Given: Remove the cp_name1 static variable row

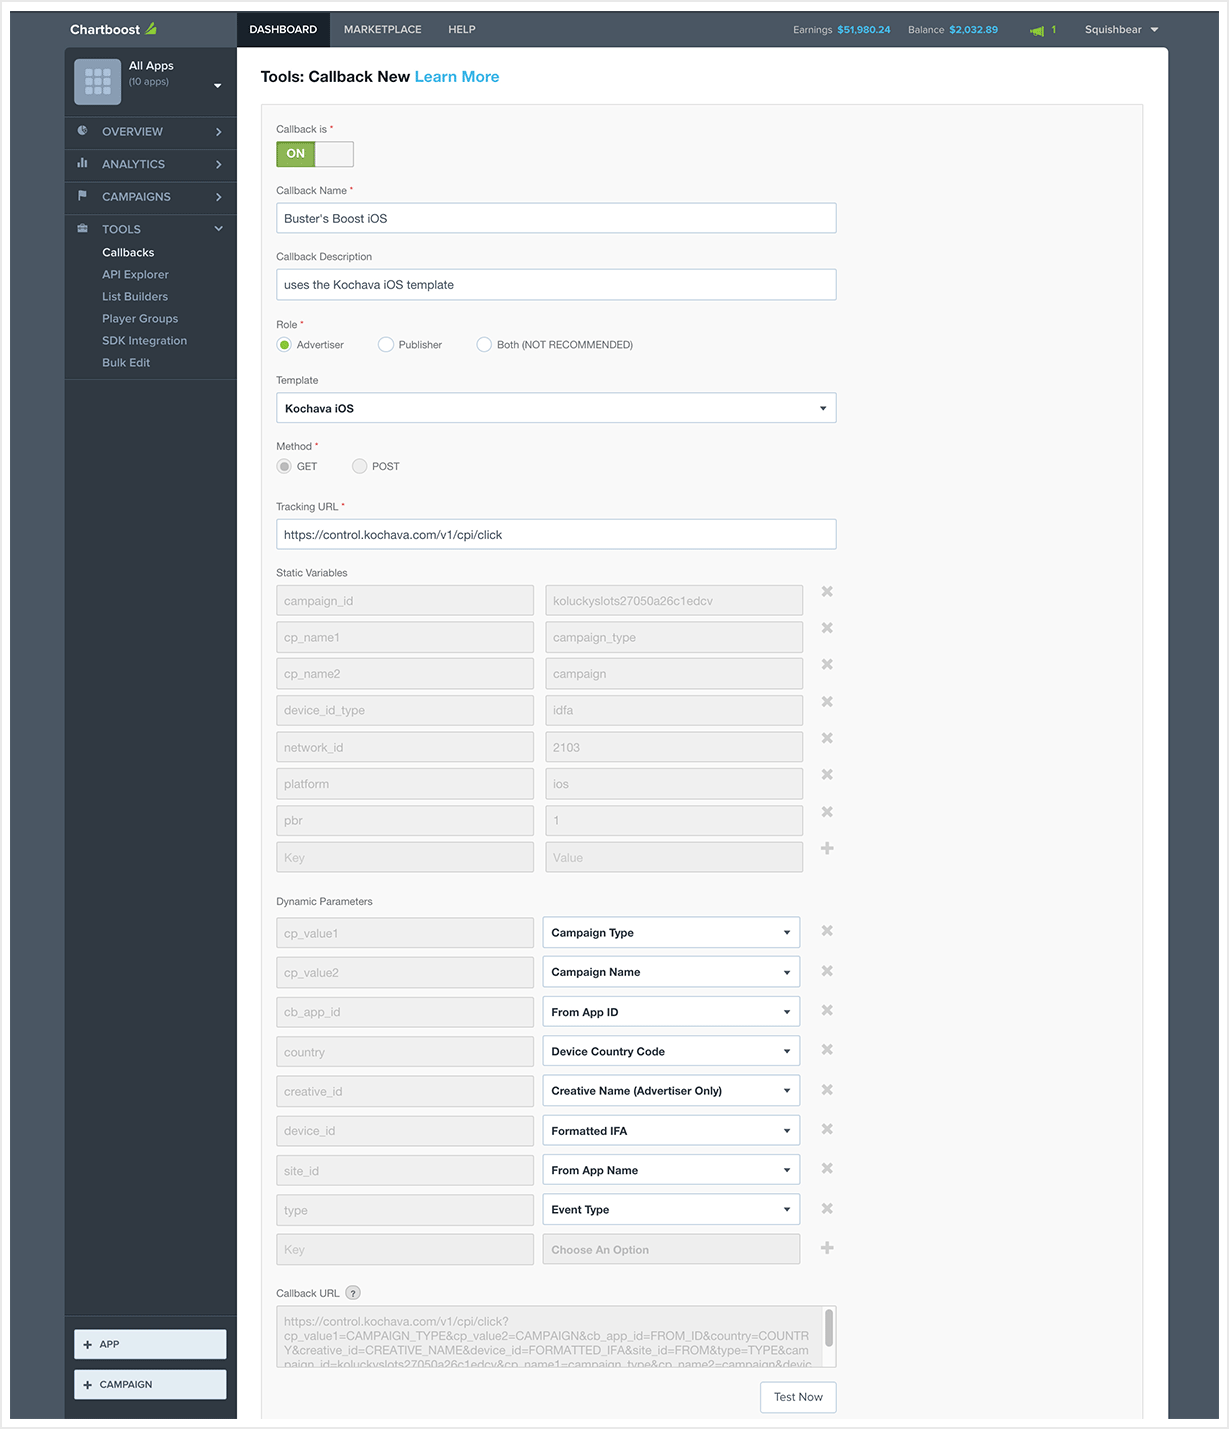Looking at the screenshot, I should pos(827,628).
